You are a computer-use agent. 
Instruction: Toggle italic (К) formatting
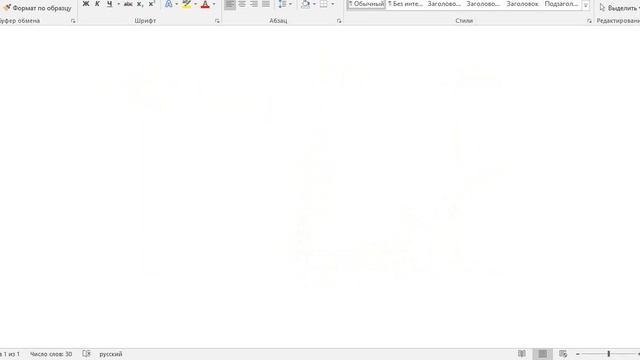pyautogui.click(x=97, y=4)
